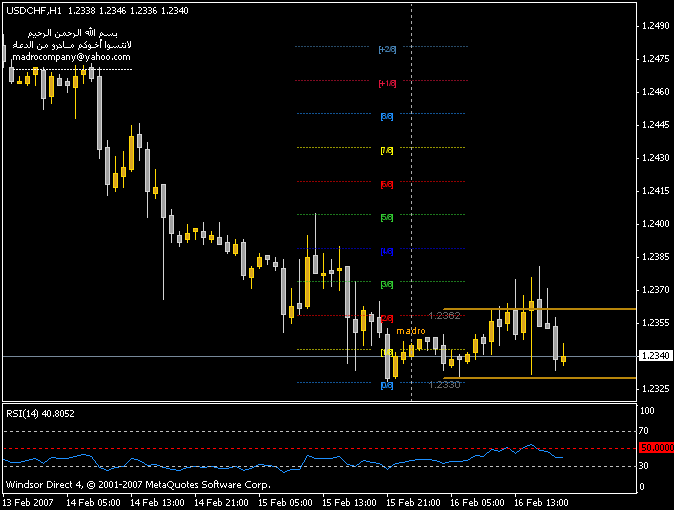Click the orange madro text label

[411, 330]
